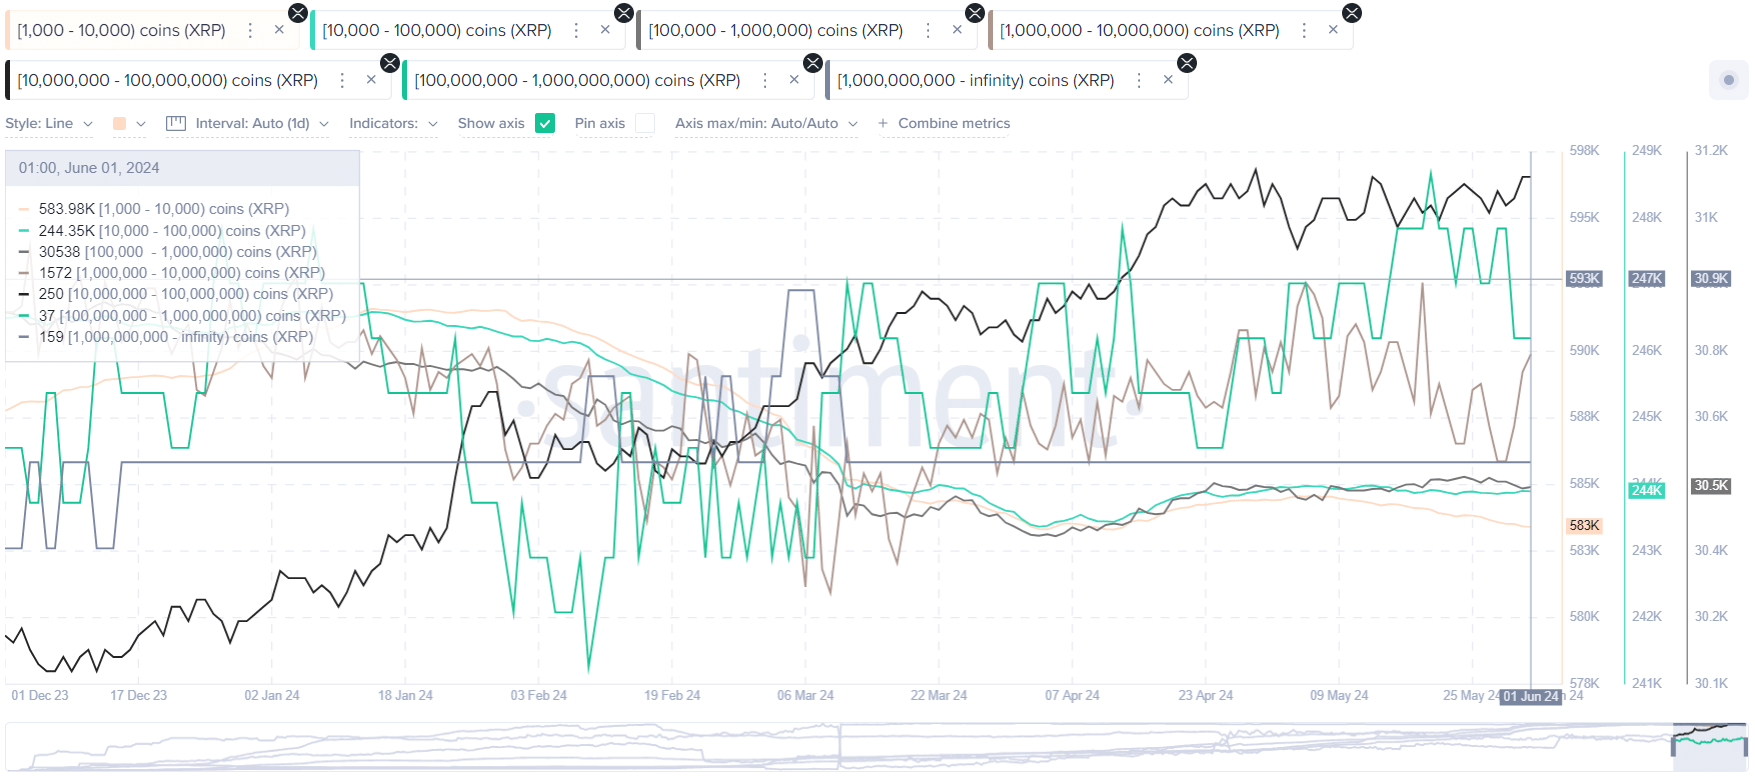Open options menu for [1,000 - 10,000) coins metric
The height and width of the screenshot is (777, 1755).
[x=250, y=31]
